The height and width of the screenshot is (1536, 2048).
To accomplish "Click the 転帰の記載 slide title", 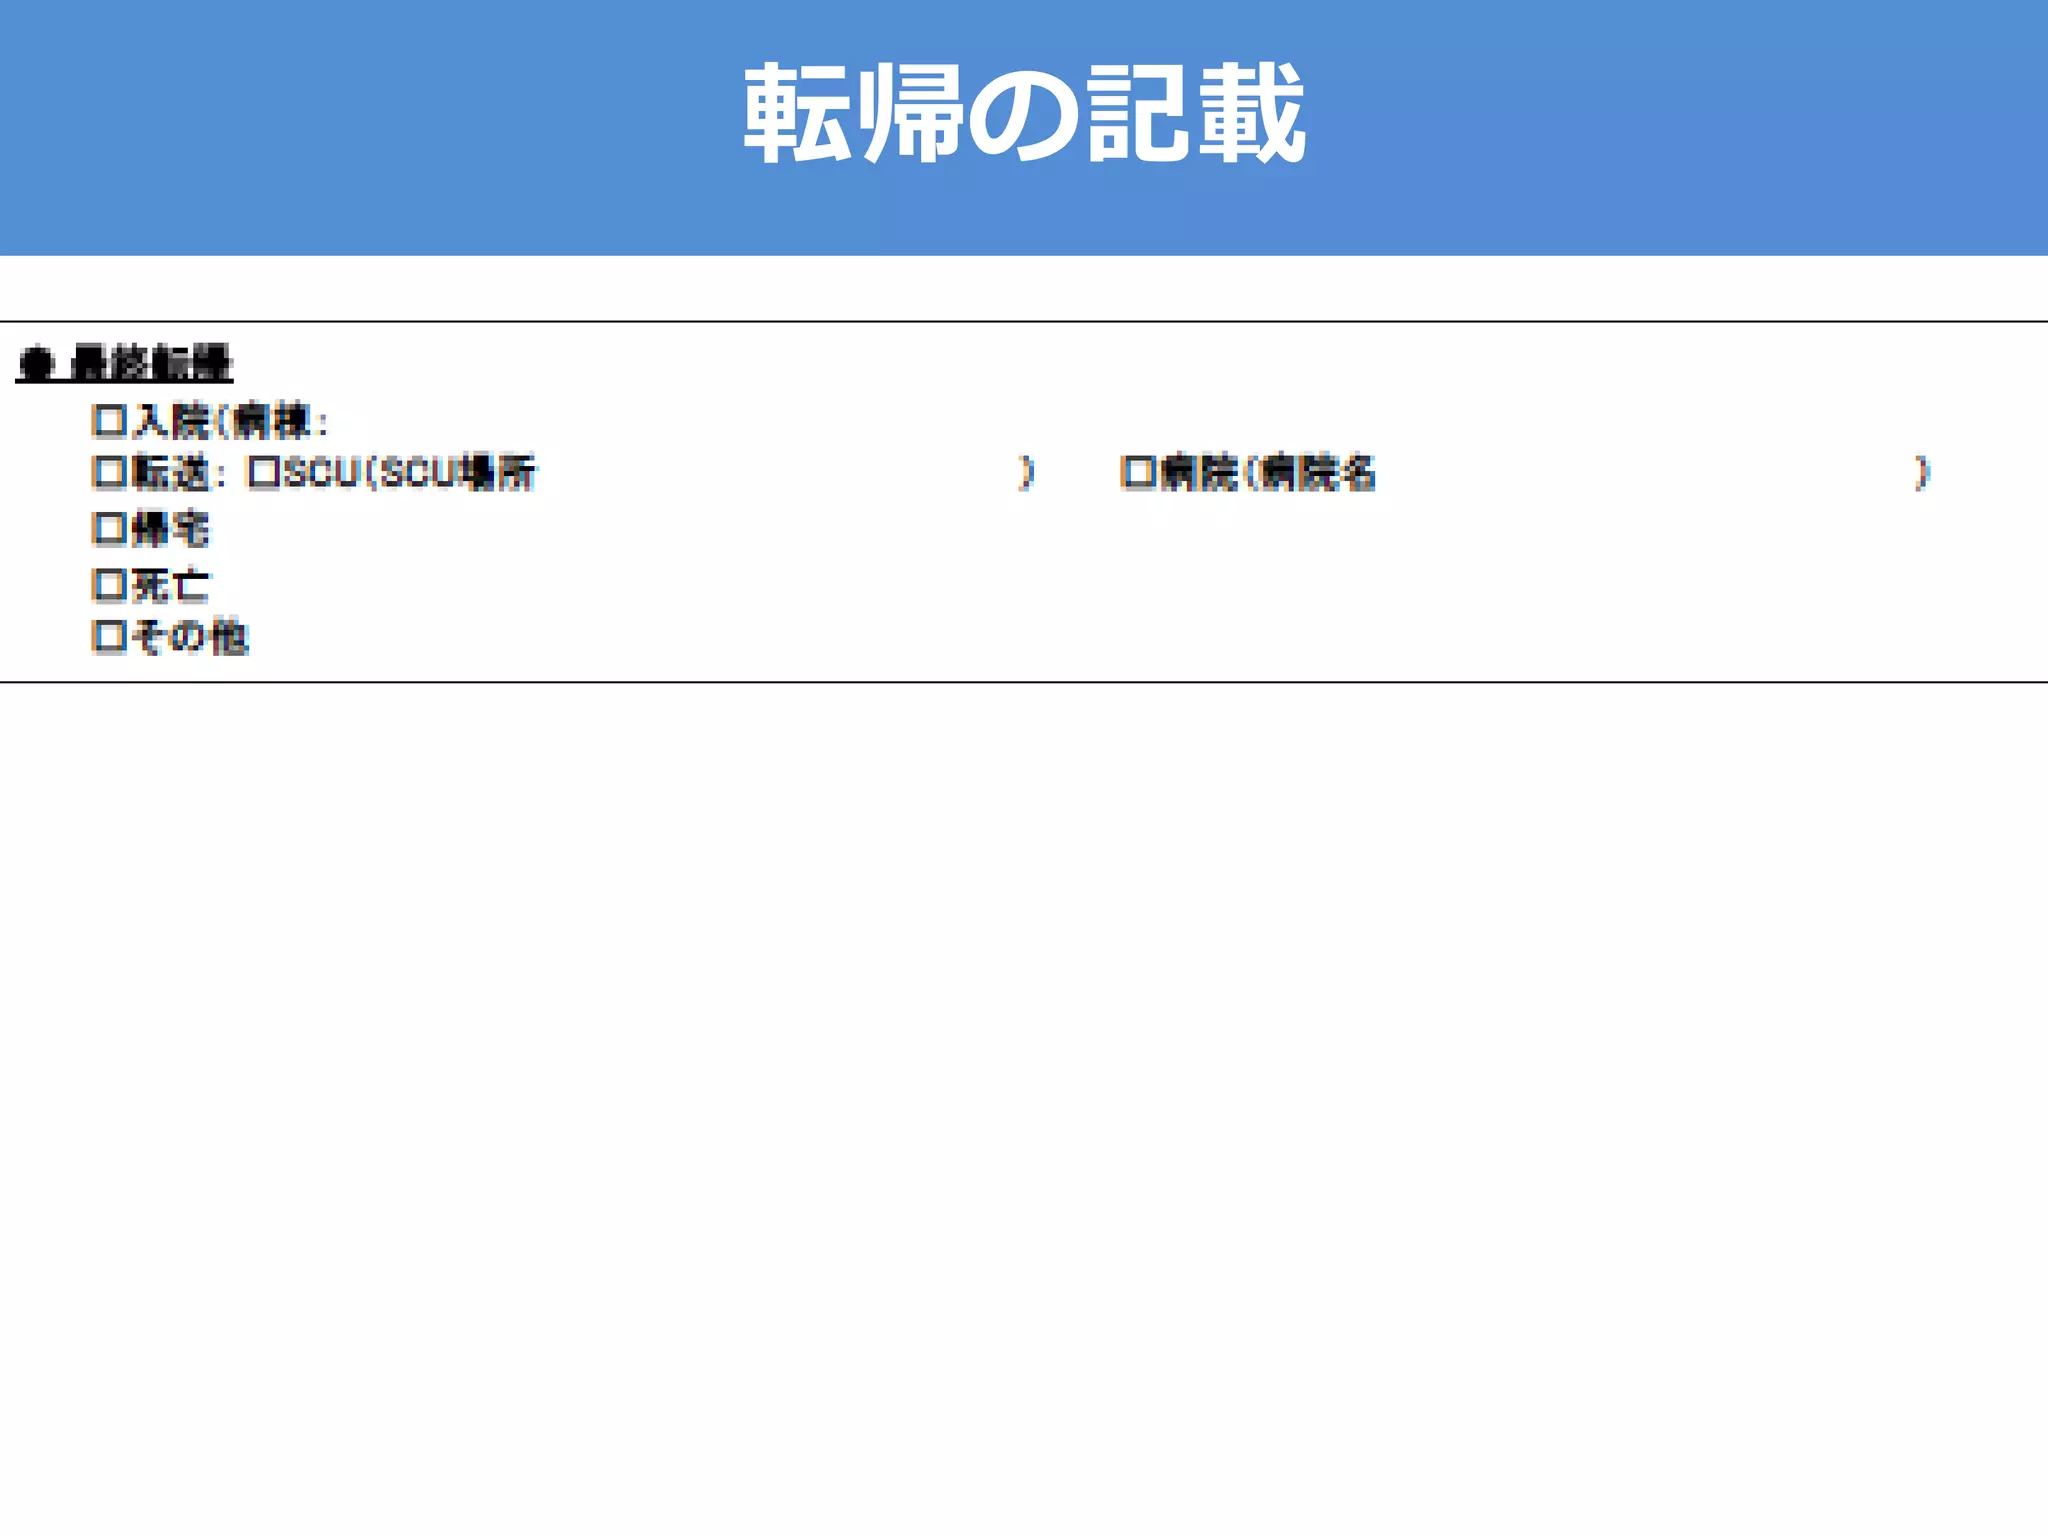I will [x=1024, y=112].
